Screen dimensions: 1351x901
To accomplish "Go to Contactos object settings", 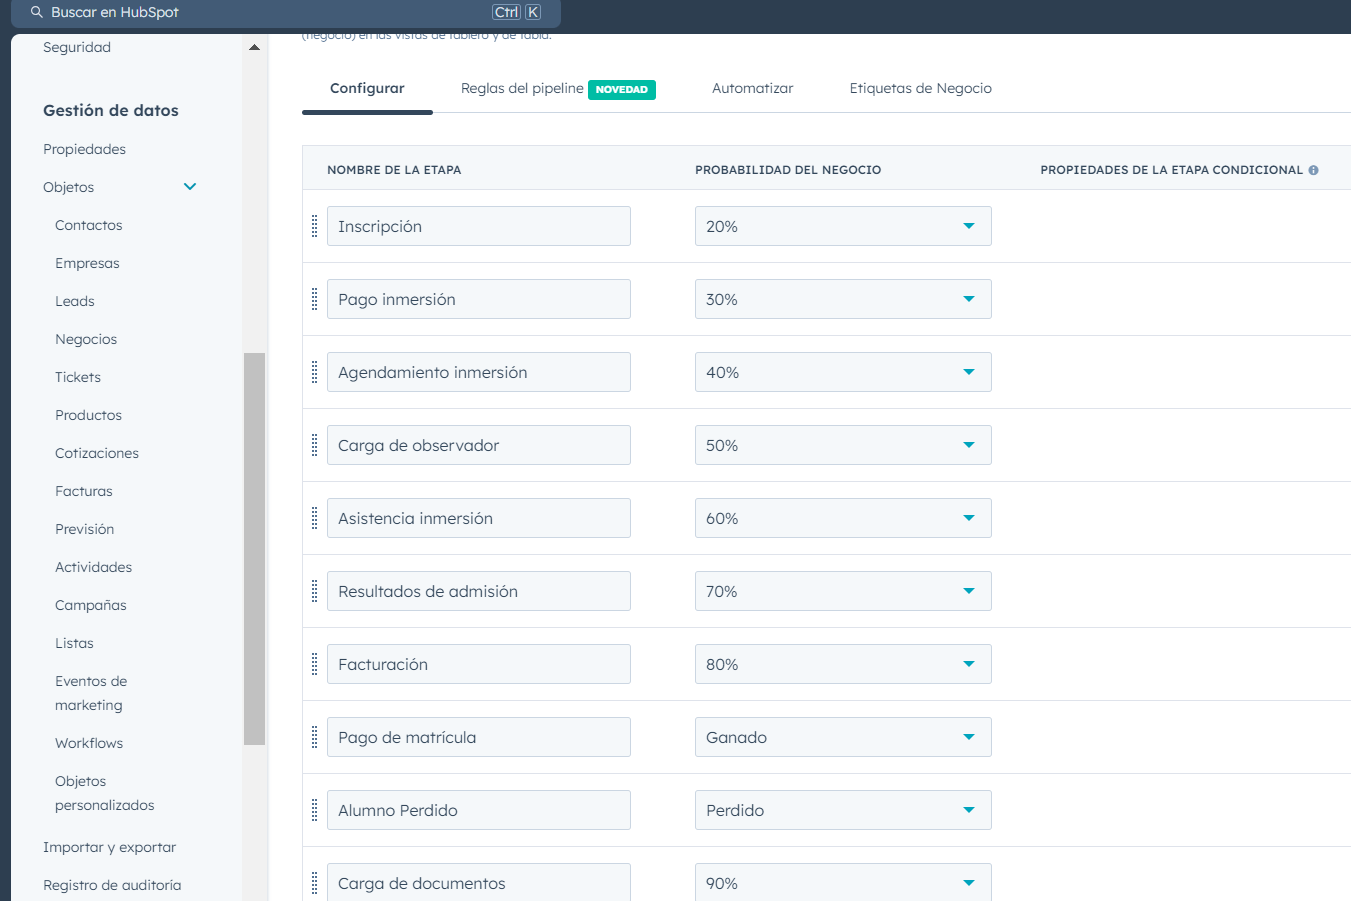I will pyautogui.click(x=89, y=225).
